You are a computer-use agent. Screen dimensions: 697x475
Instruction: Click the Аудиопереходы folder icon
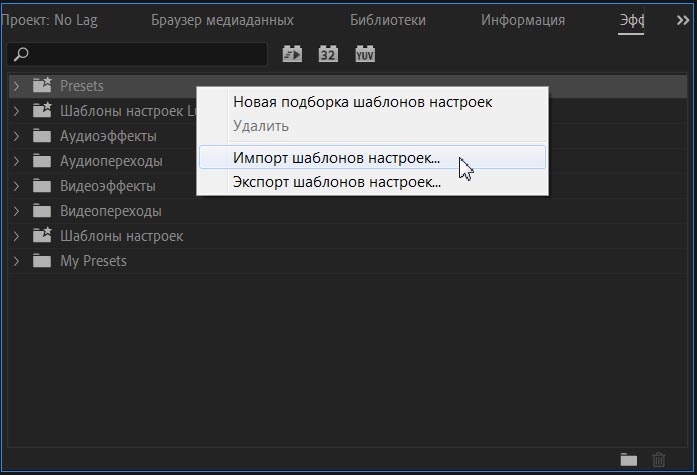click(x=42, y=160)
